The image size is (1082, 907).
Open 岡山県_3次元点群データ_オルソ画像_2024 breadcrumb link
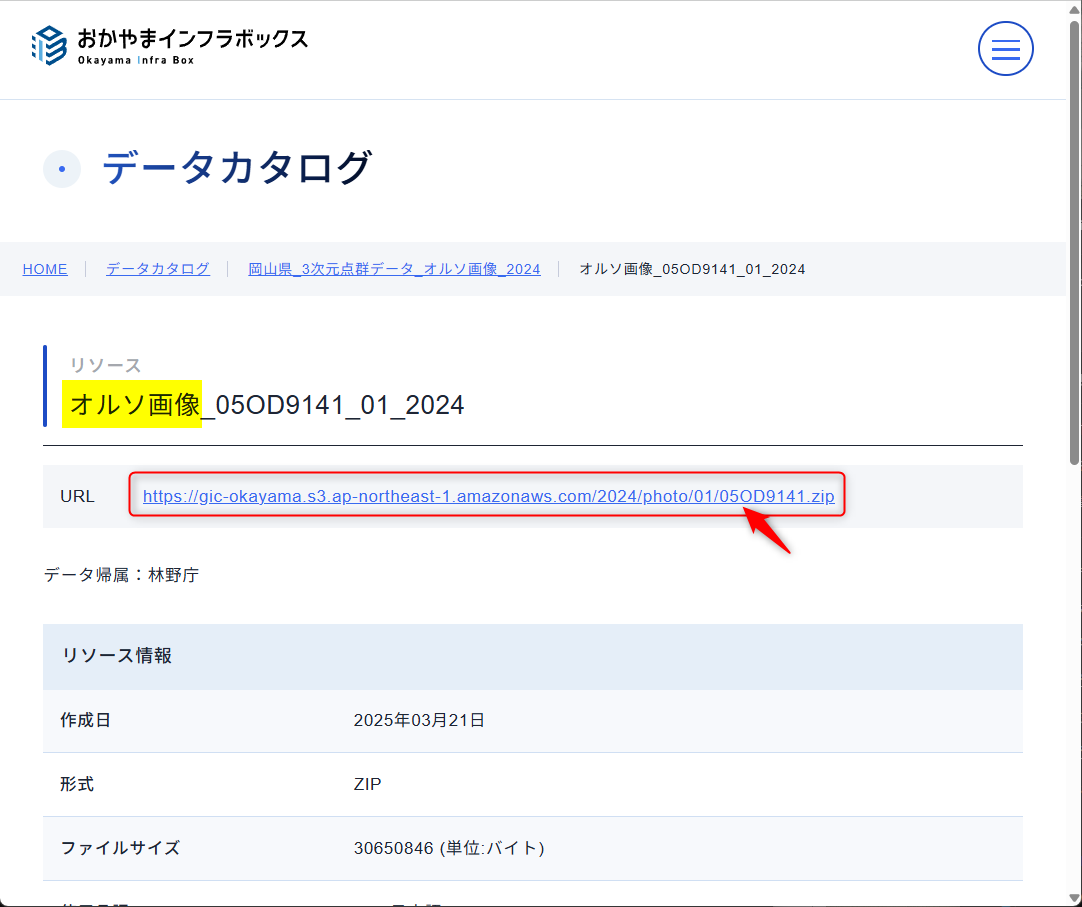394,269
